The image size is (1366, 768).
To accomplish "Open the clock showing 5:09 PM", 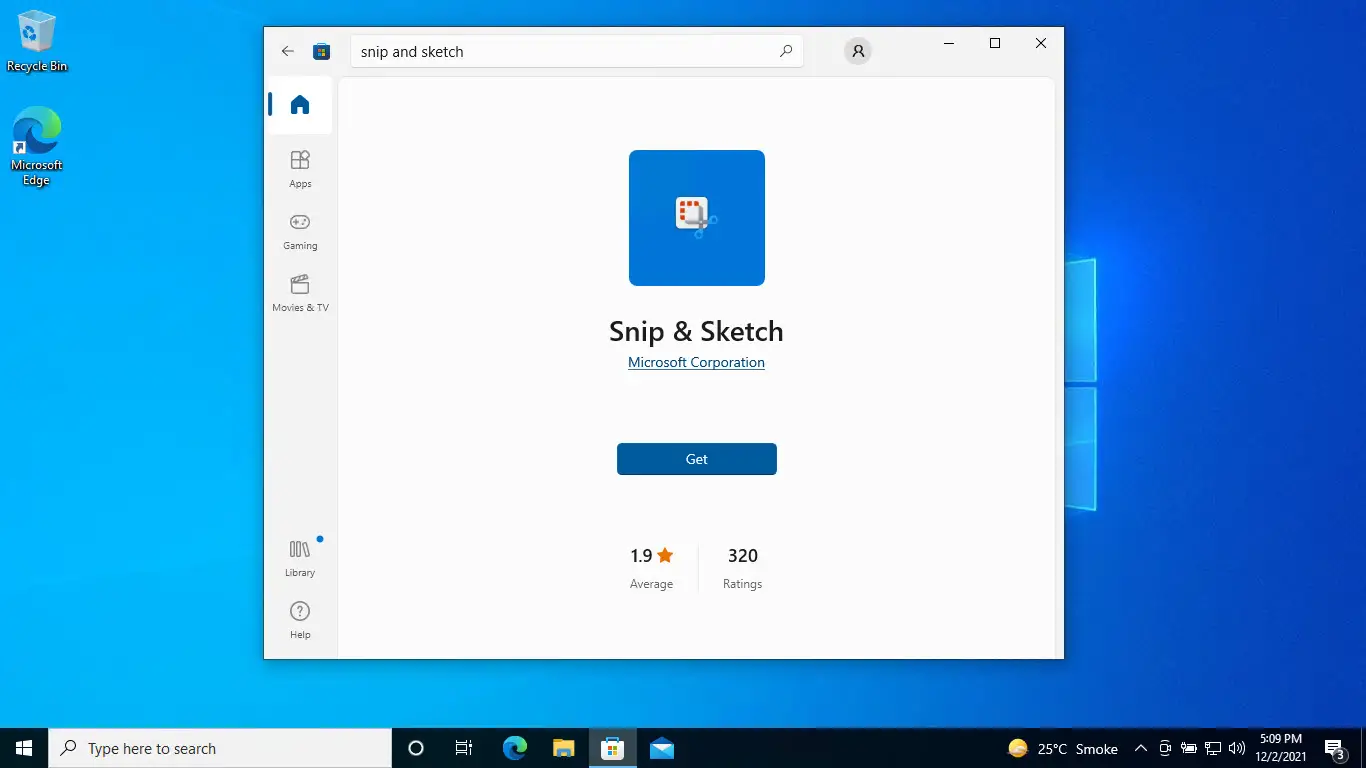I will (1281, 748).
